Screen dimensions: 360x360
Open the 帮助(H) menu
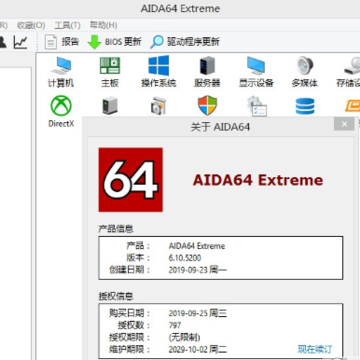click(103, 25)
